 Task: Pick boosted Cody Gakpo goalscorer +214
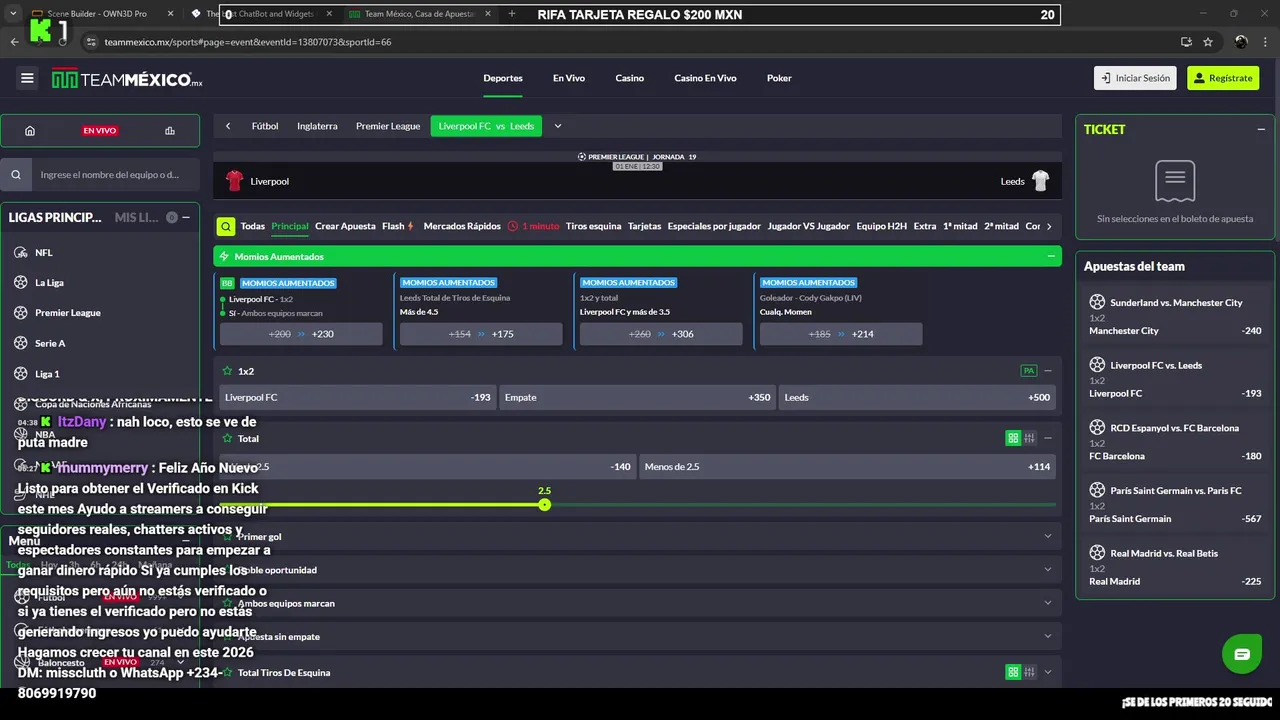841,334
